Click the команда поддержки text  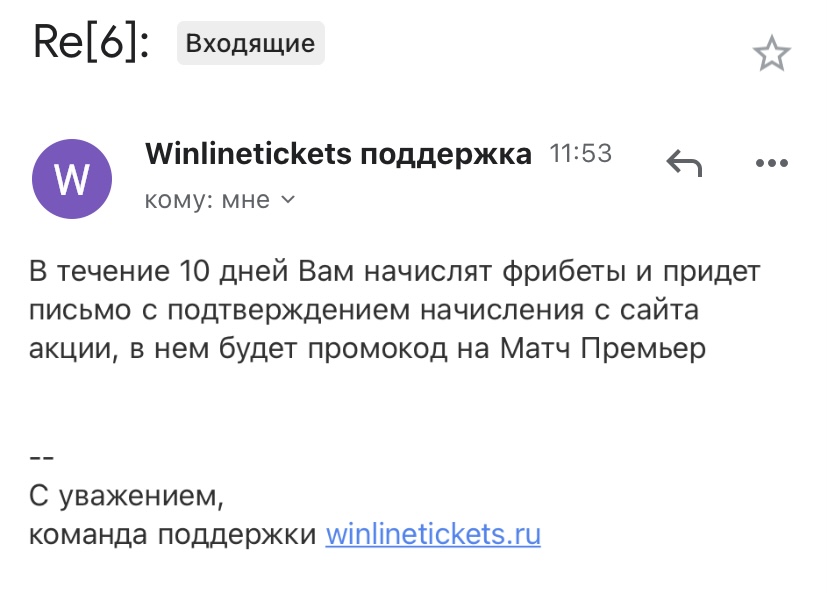coord(172,534)
